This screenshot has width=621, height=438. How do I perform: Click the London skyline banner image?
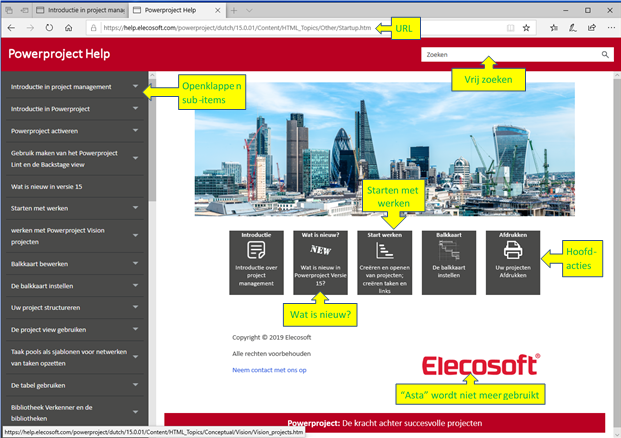click(385, 149)
